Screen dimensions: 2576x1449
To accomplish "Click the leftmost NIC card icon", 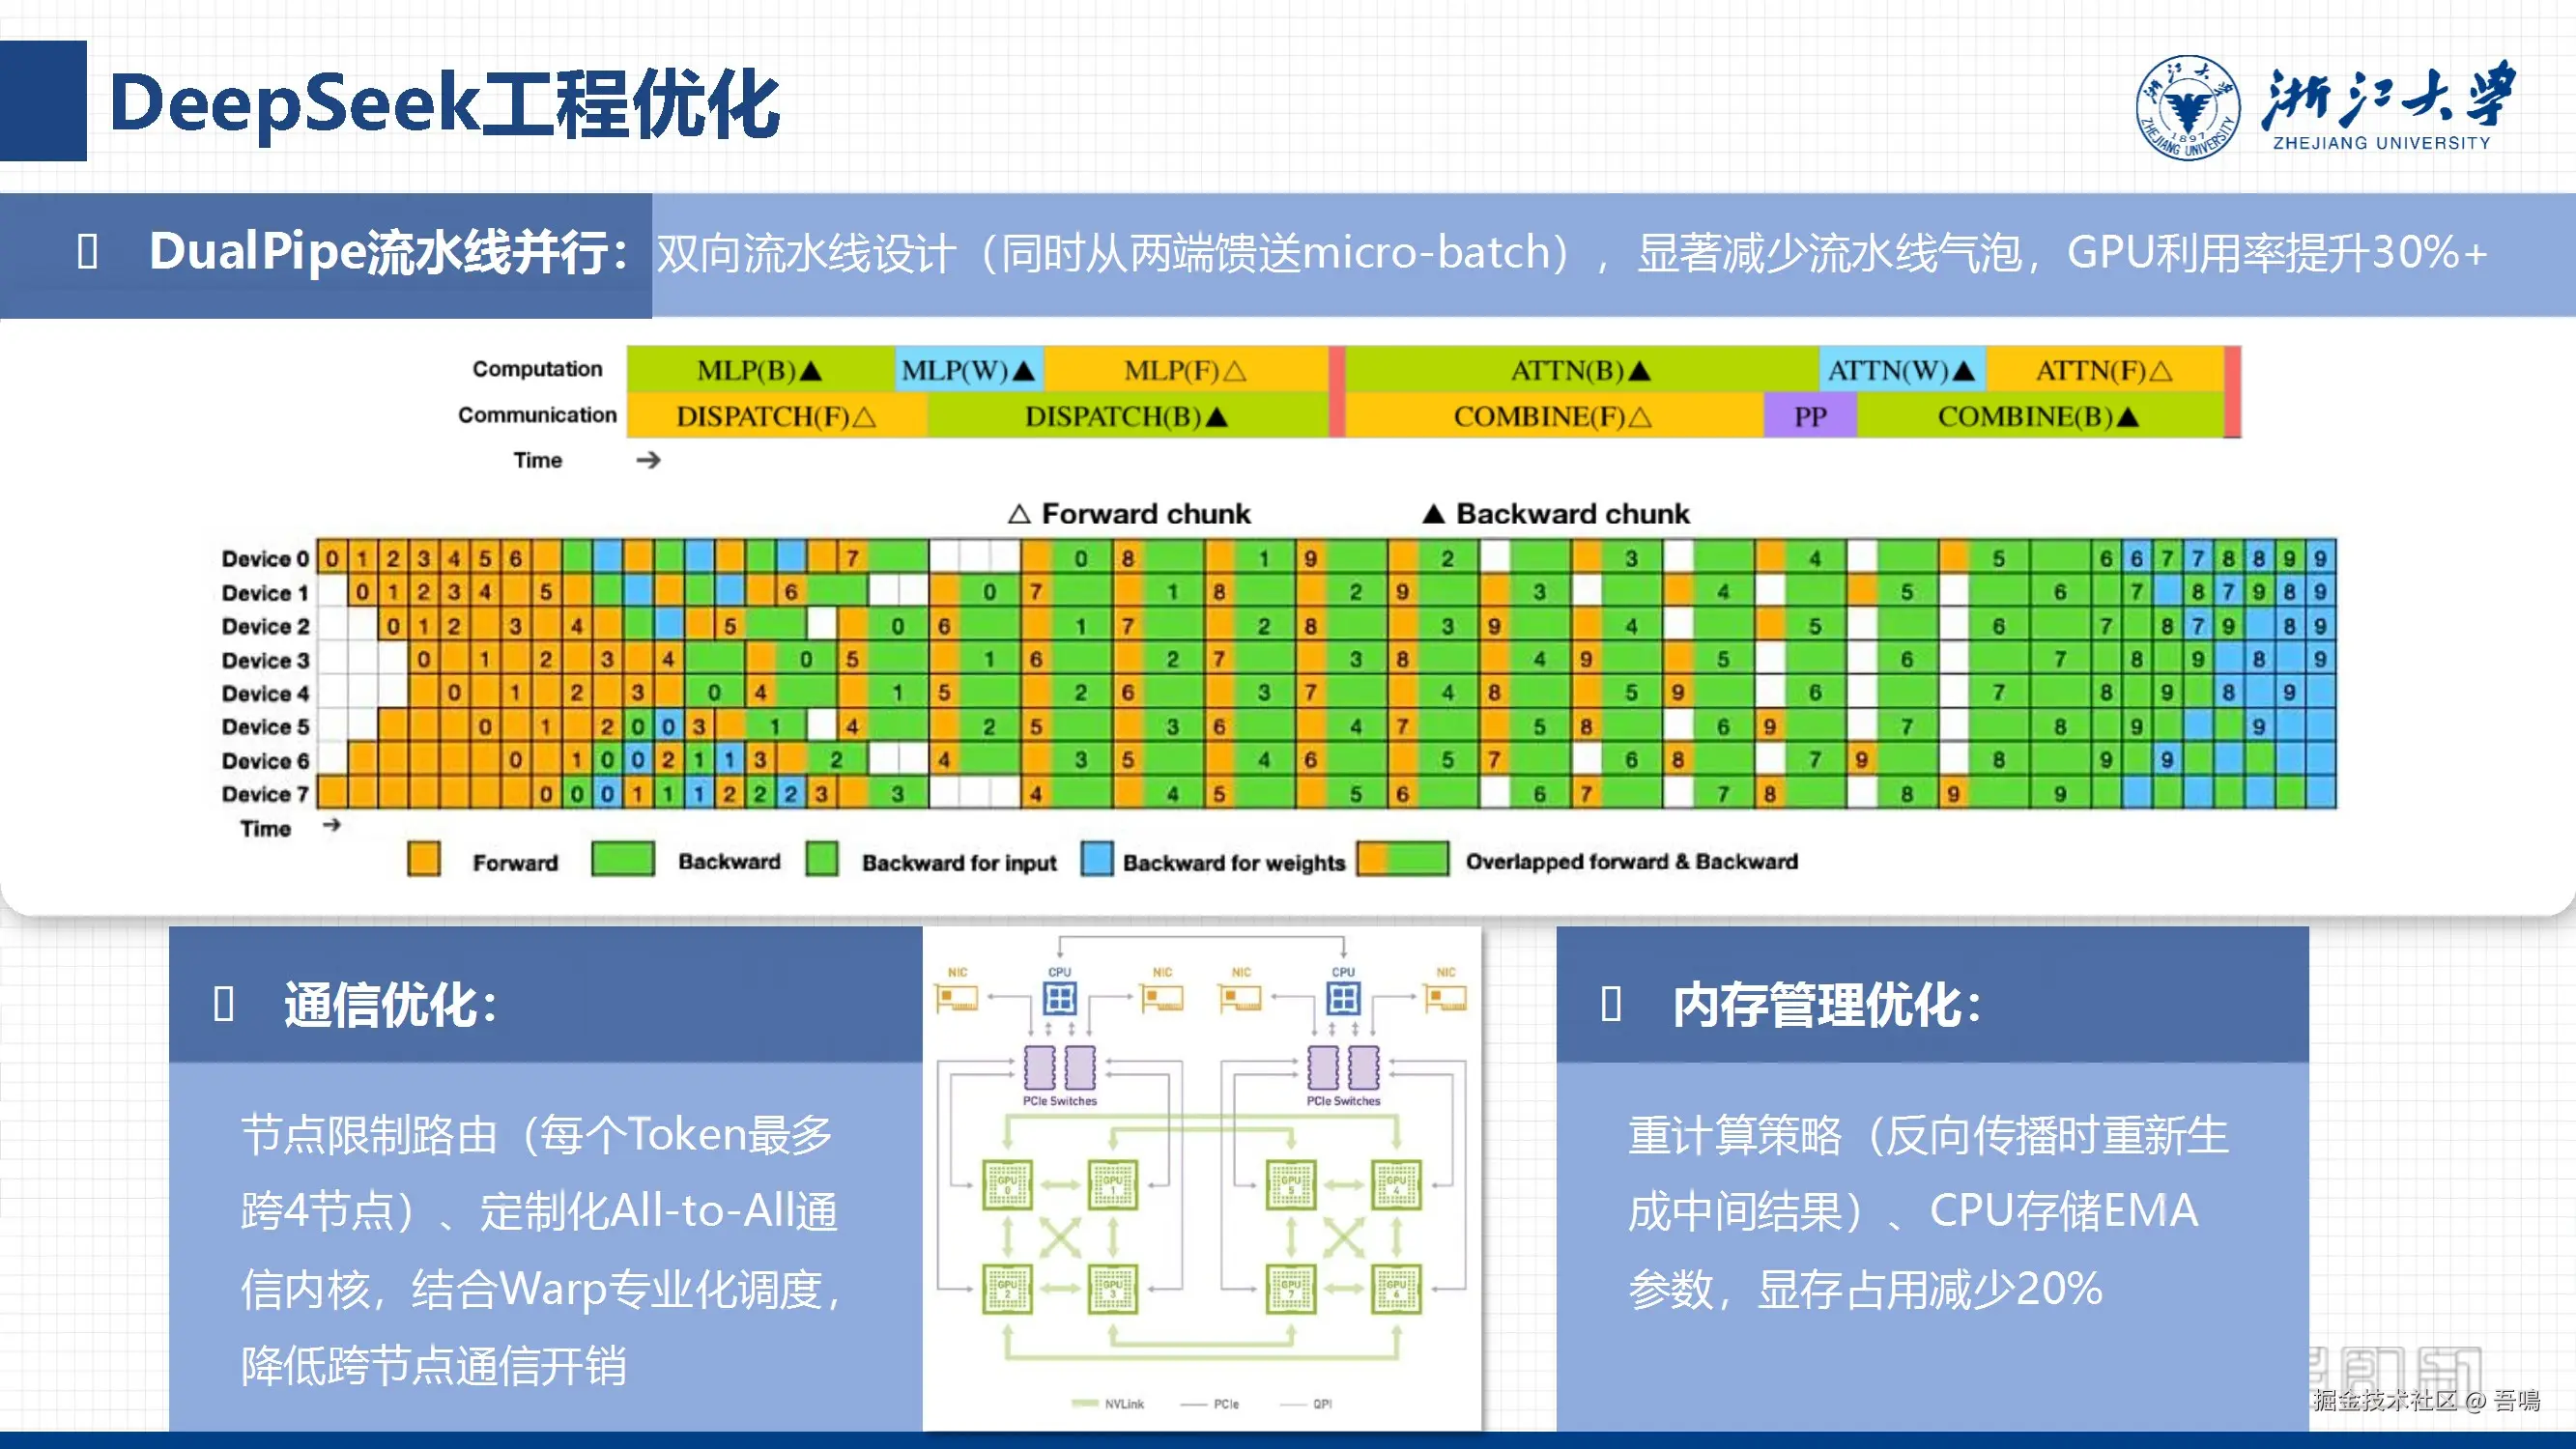I will 956,998.
